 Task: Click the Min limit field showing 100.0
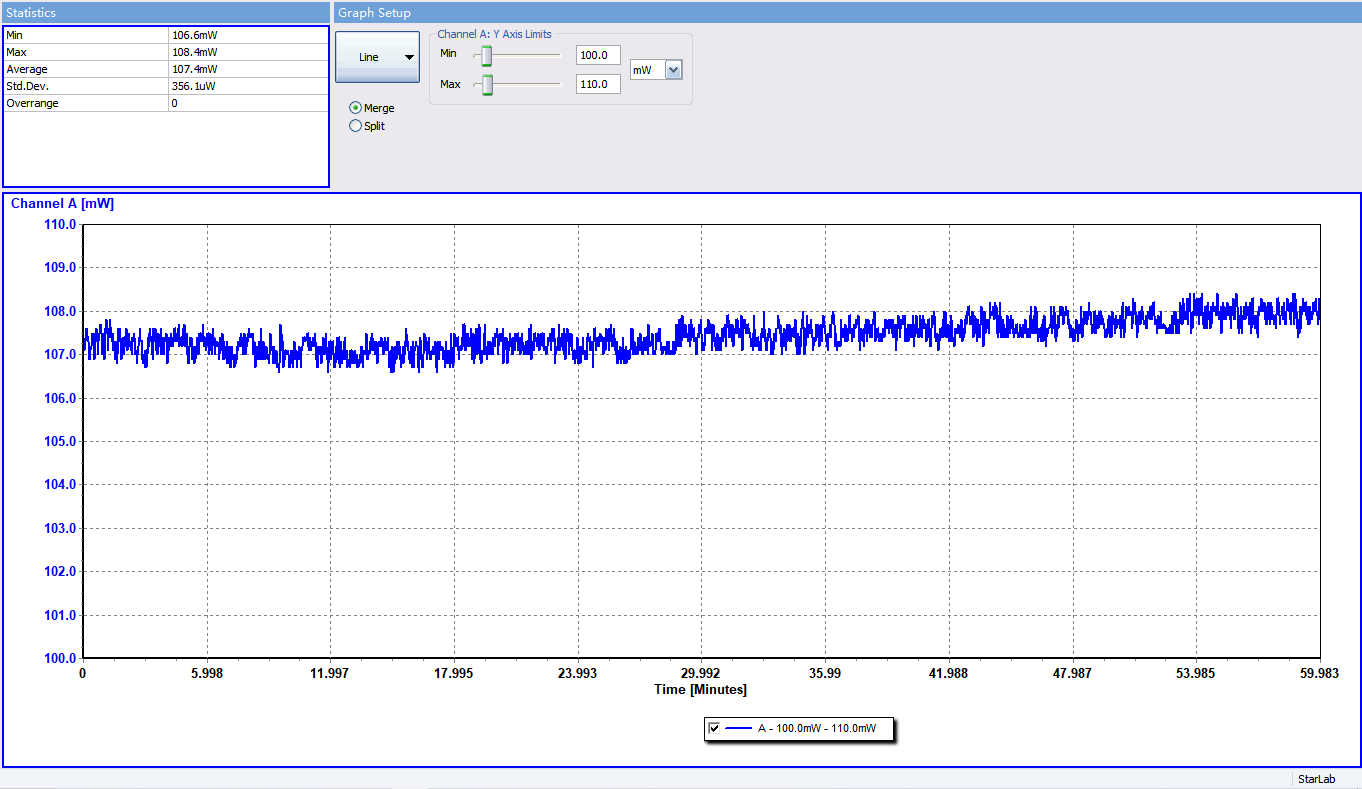[x=598, y=55]
